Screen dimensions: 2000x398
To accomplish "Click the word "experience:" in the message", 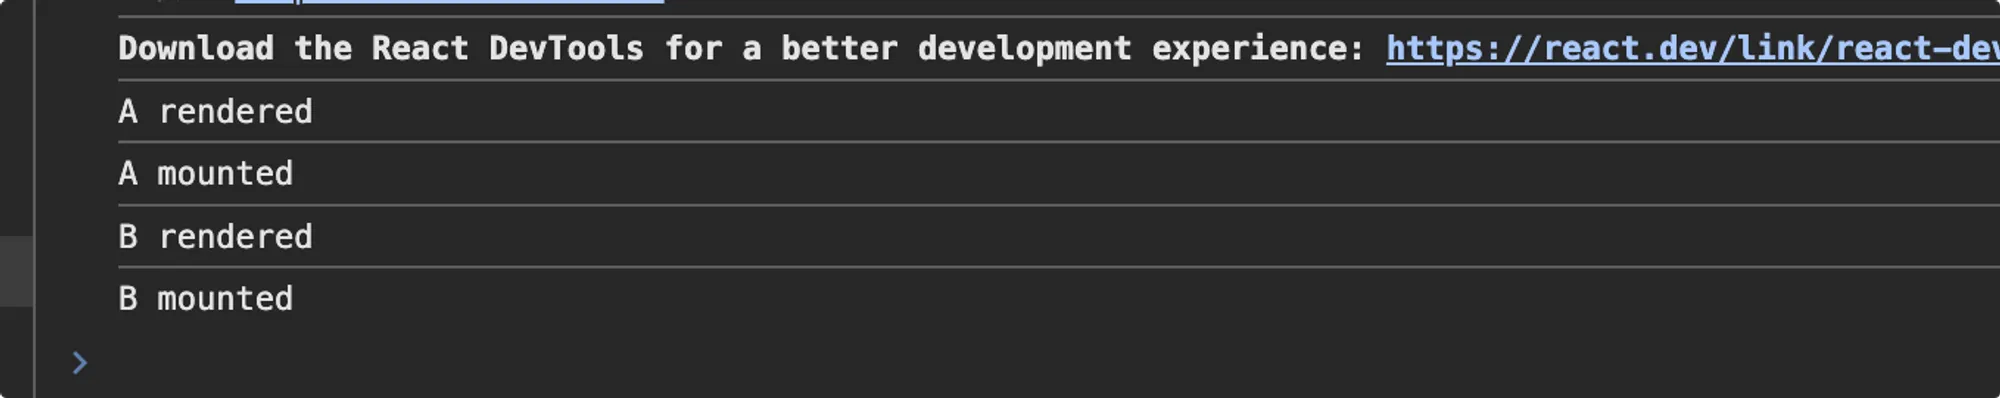I will click(1257, 48).
